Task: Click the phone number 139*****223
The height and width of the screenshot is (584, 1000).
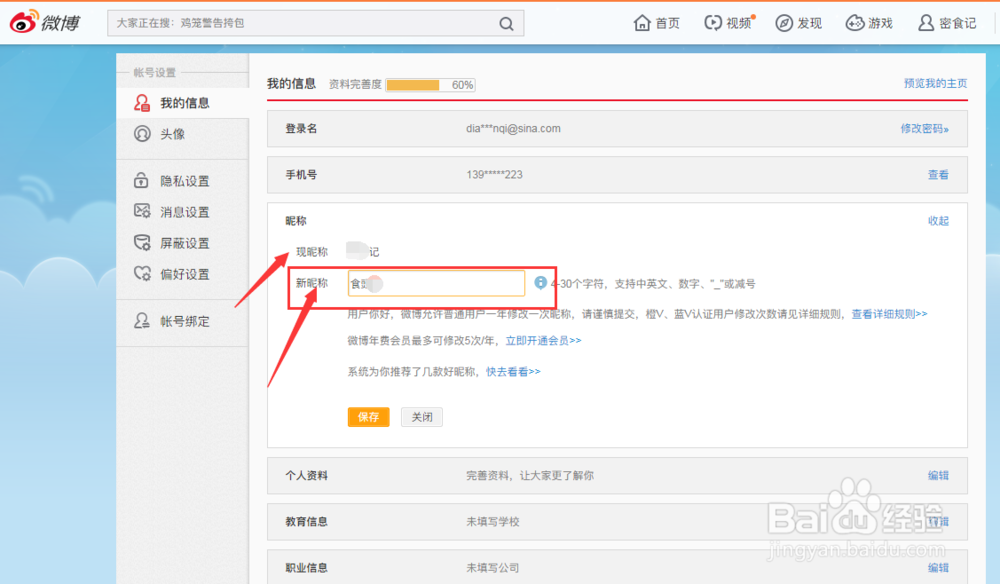Action: pyautogui.click(x=494, y=175)
